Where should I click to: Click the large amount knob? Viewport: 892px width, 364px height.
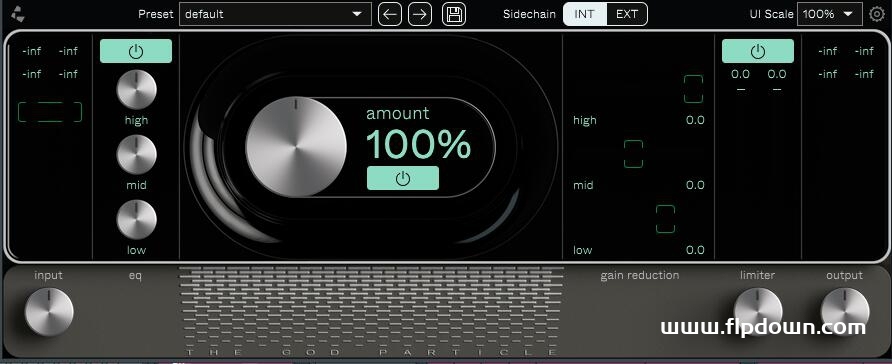[x=296, y=147]
